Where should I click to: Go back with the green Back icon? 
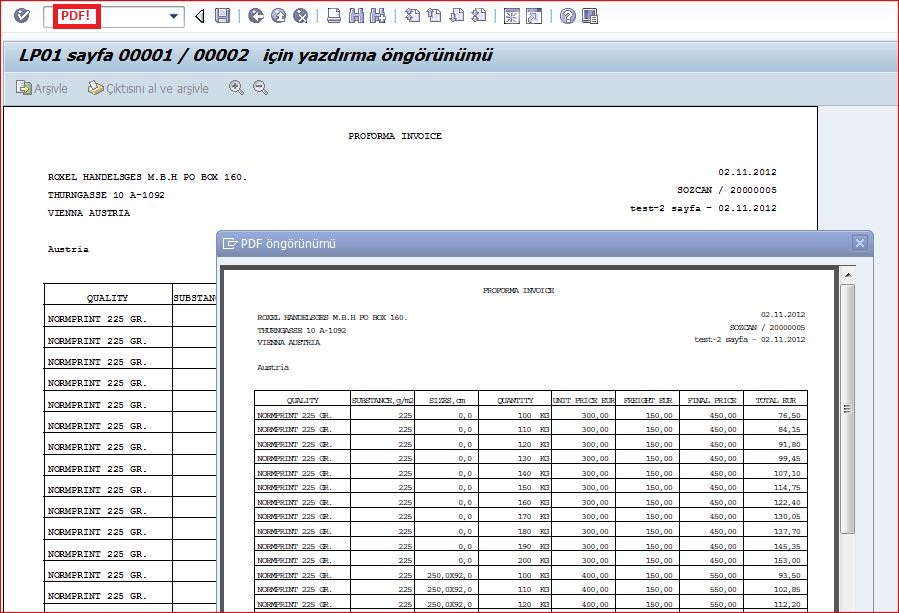point(256,16)
